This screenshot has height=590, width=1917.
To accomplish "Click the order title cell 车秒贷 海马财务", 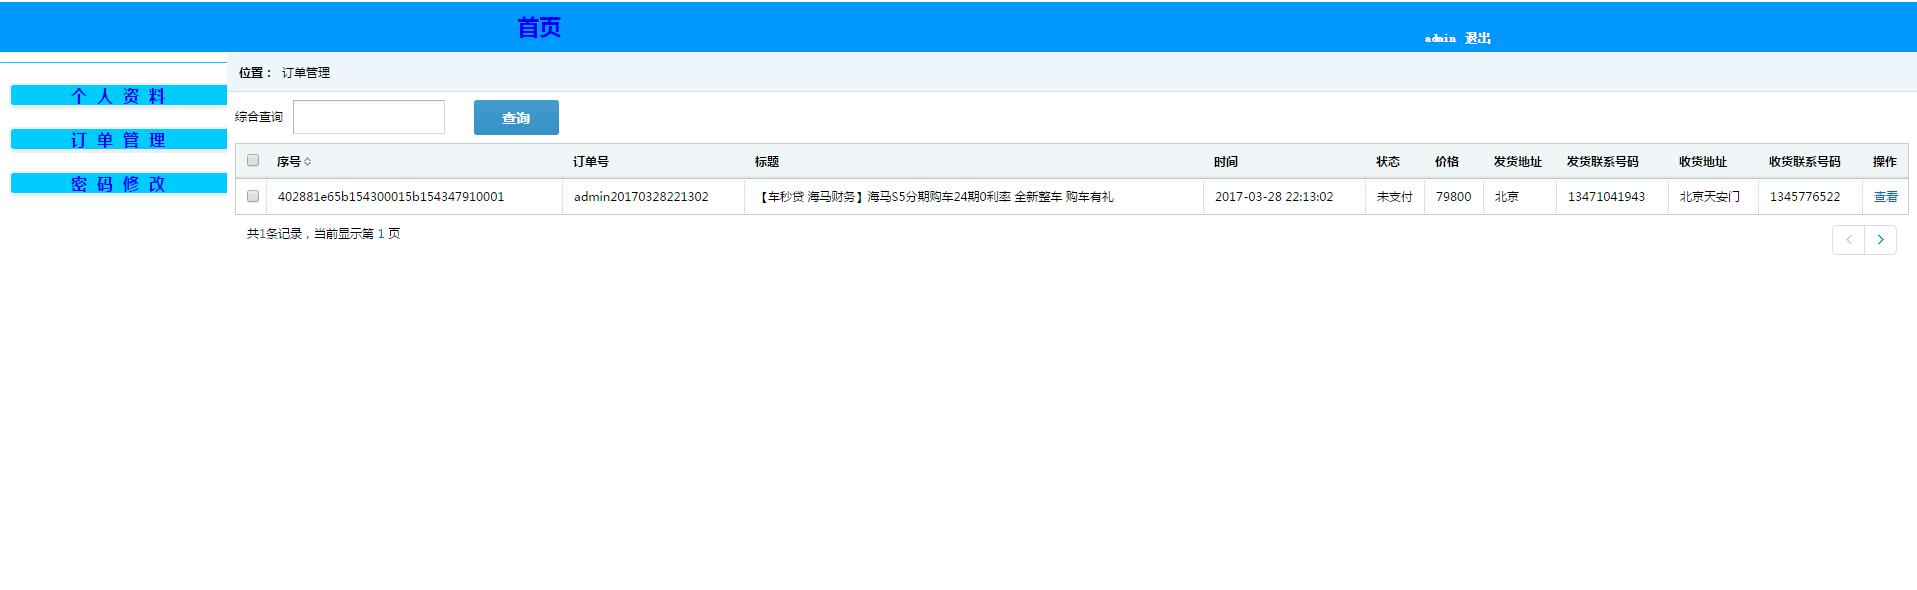I will pos(935,197).
